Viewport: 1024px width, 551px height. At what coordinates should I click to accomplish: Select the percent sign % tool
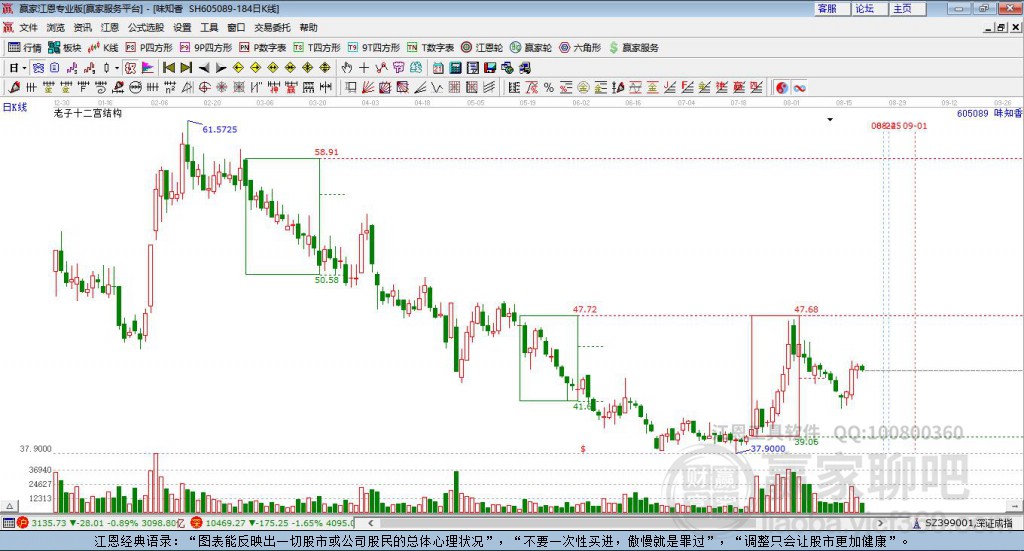[x=549, y=87]
